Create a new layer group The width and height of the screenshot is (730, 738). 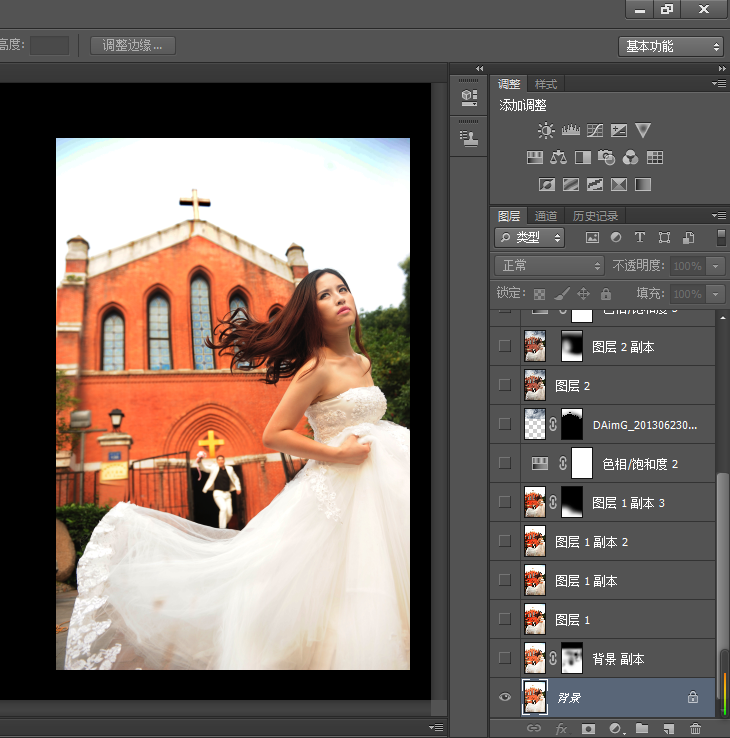[642, 728]
